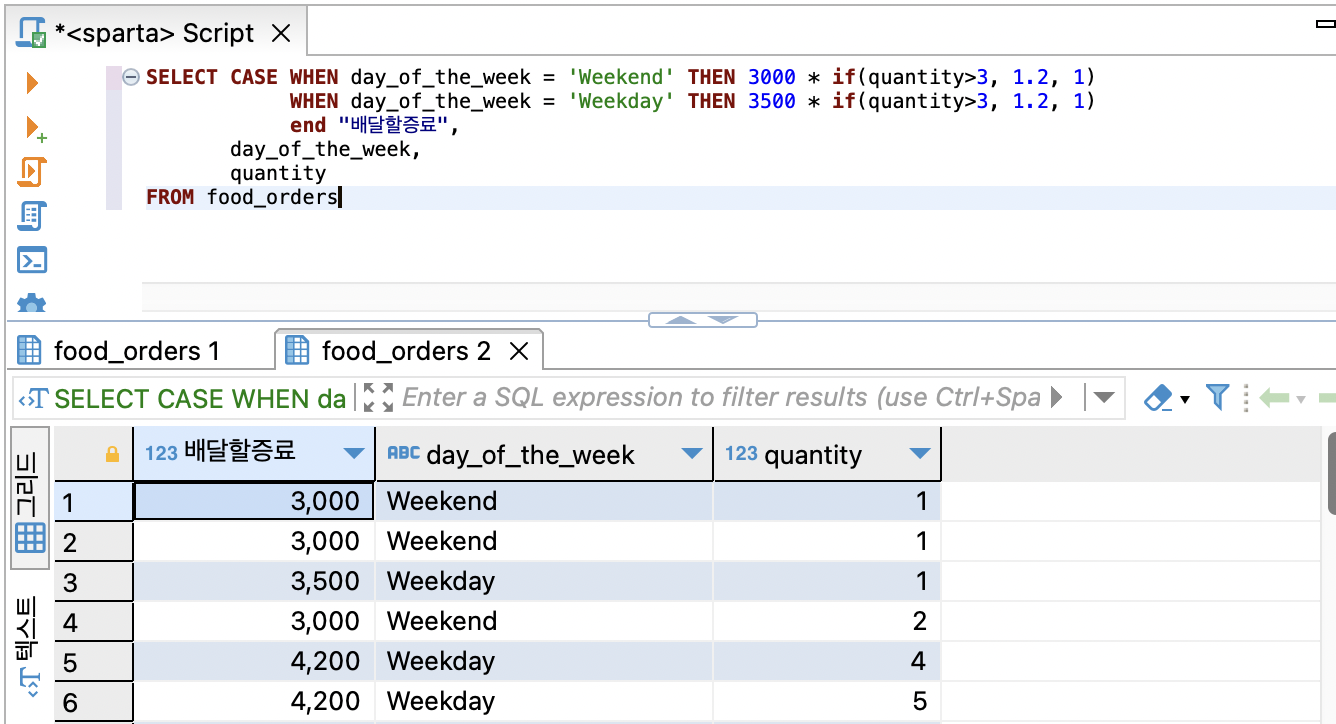Click the 3,500 cell in row 3
Image resolution: width=1336 pixels, height=724 pixels.
[254, 581]
